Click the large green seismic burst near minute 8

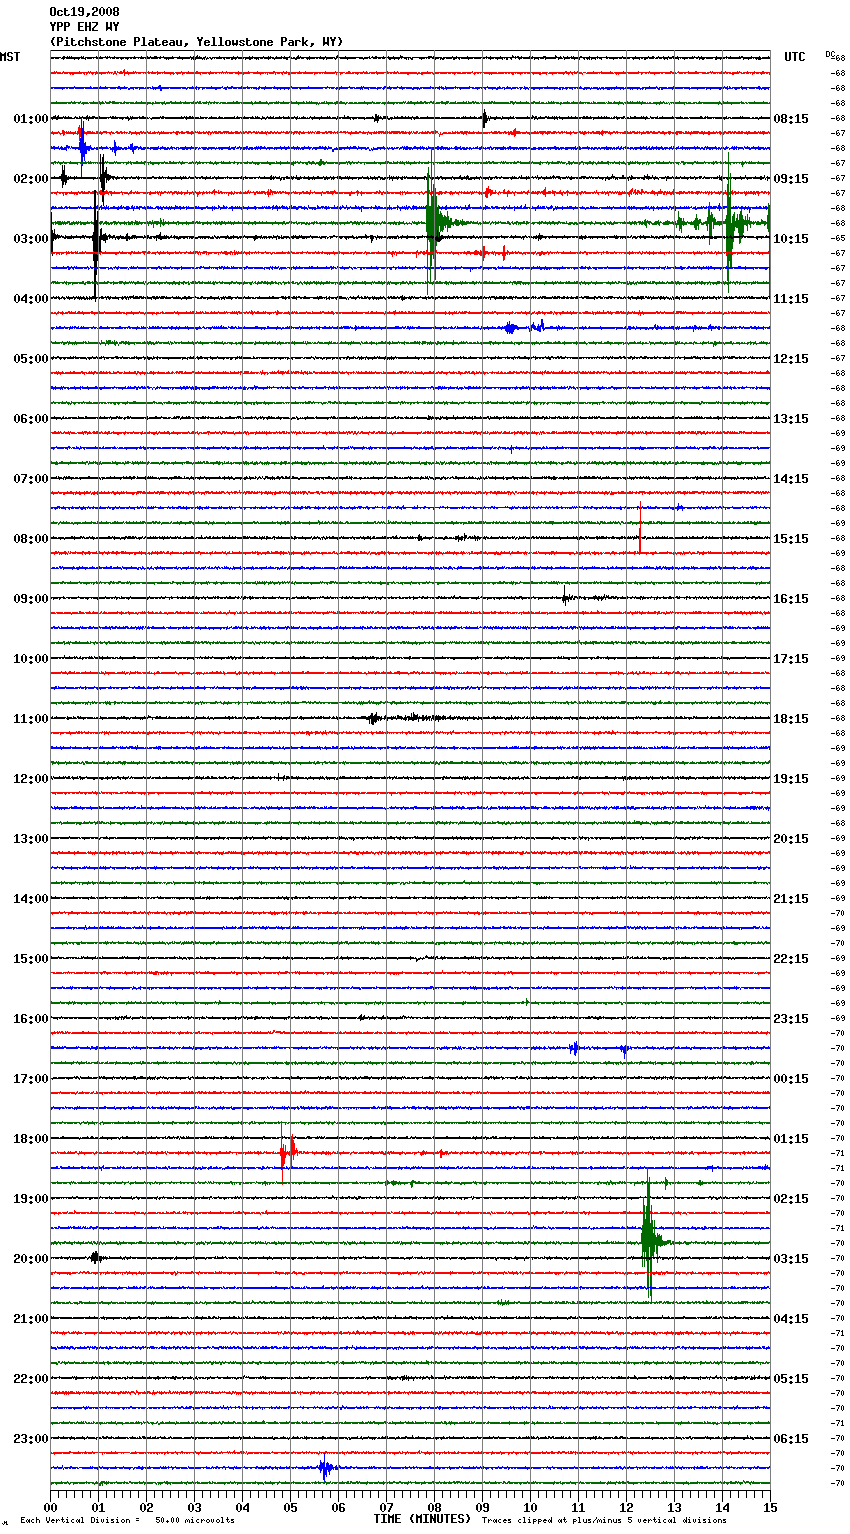[x=433, y=222]
